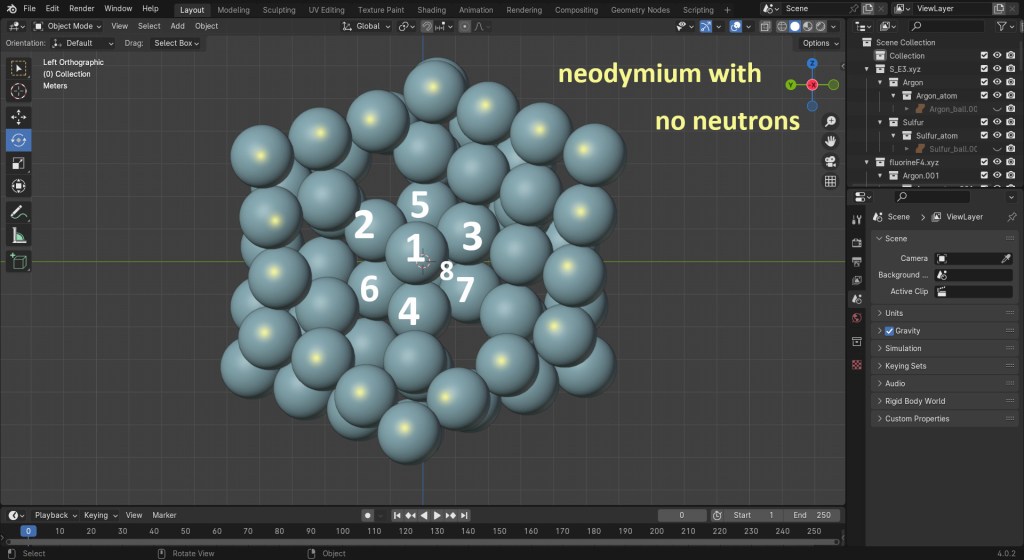Open World properties tab
The image size is (1024, 560).
tap(856, 318)
